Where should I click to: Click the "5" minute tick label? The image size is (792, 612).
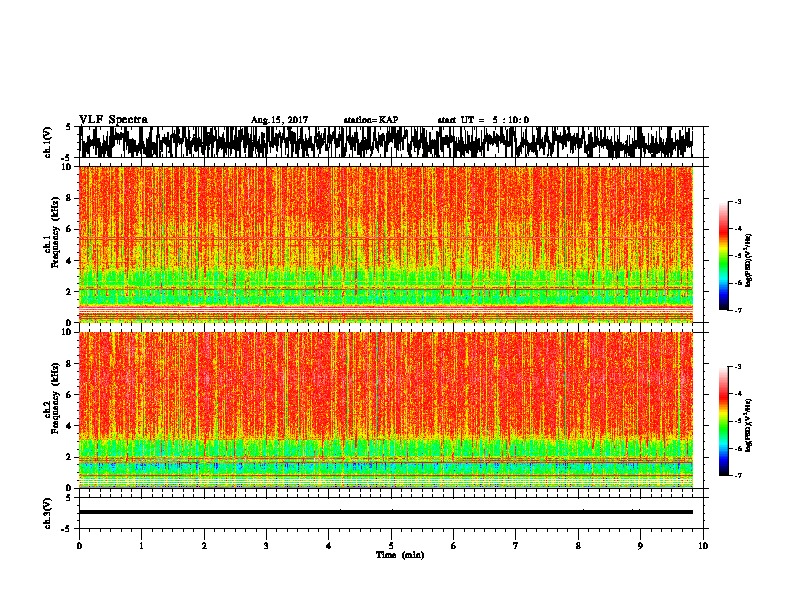tap(391, 546)
